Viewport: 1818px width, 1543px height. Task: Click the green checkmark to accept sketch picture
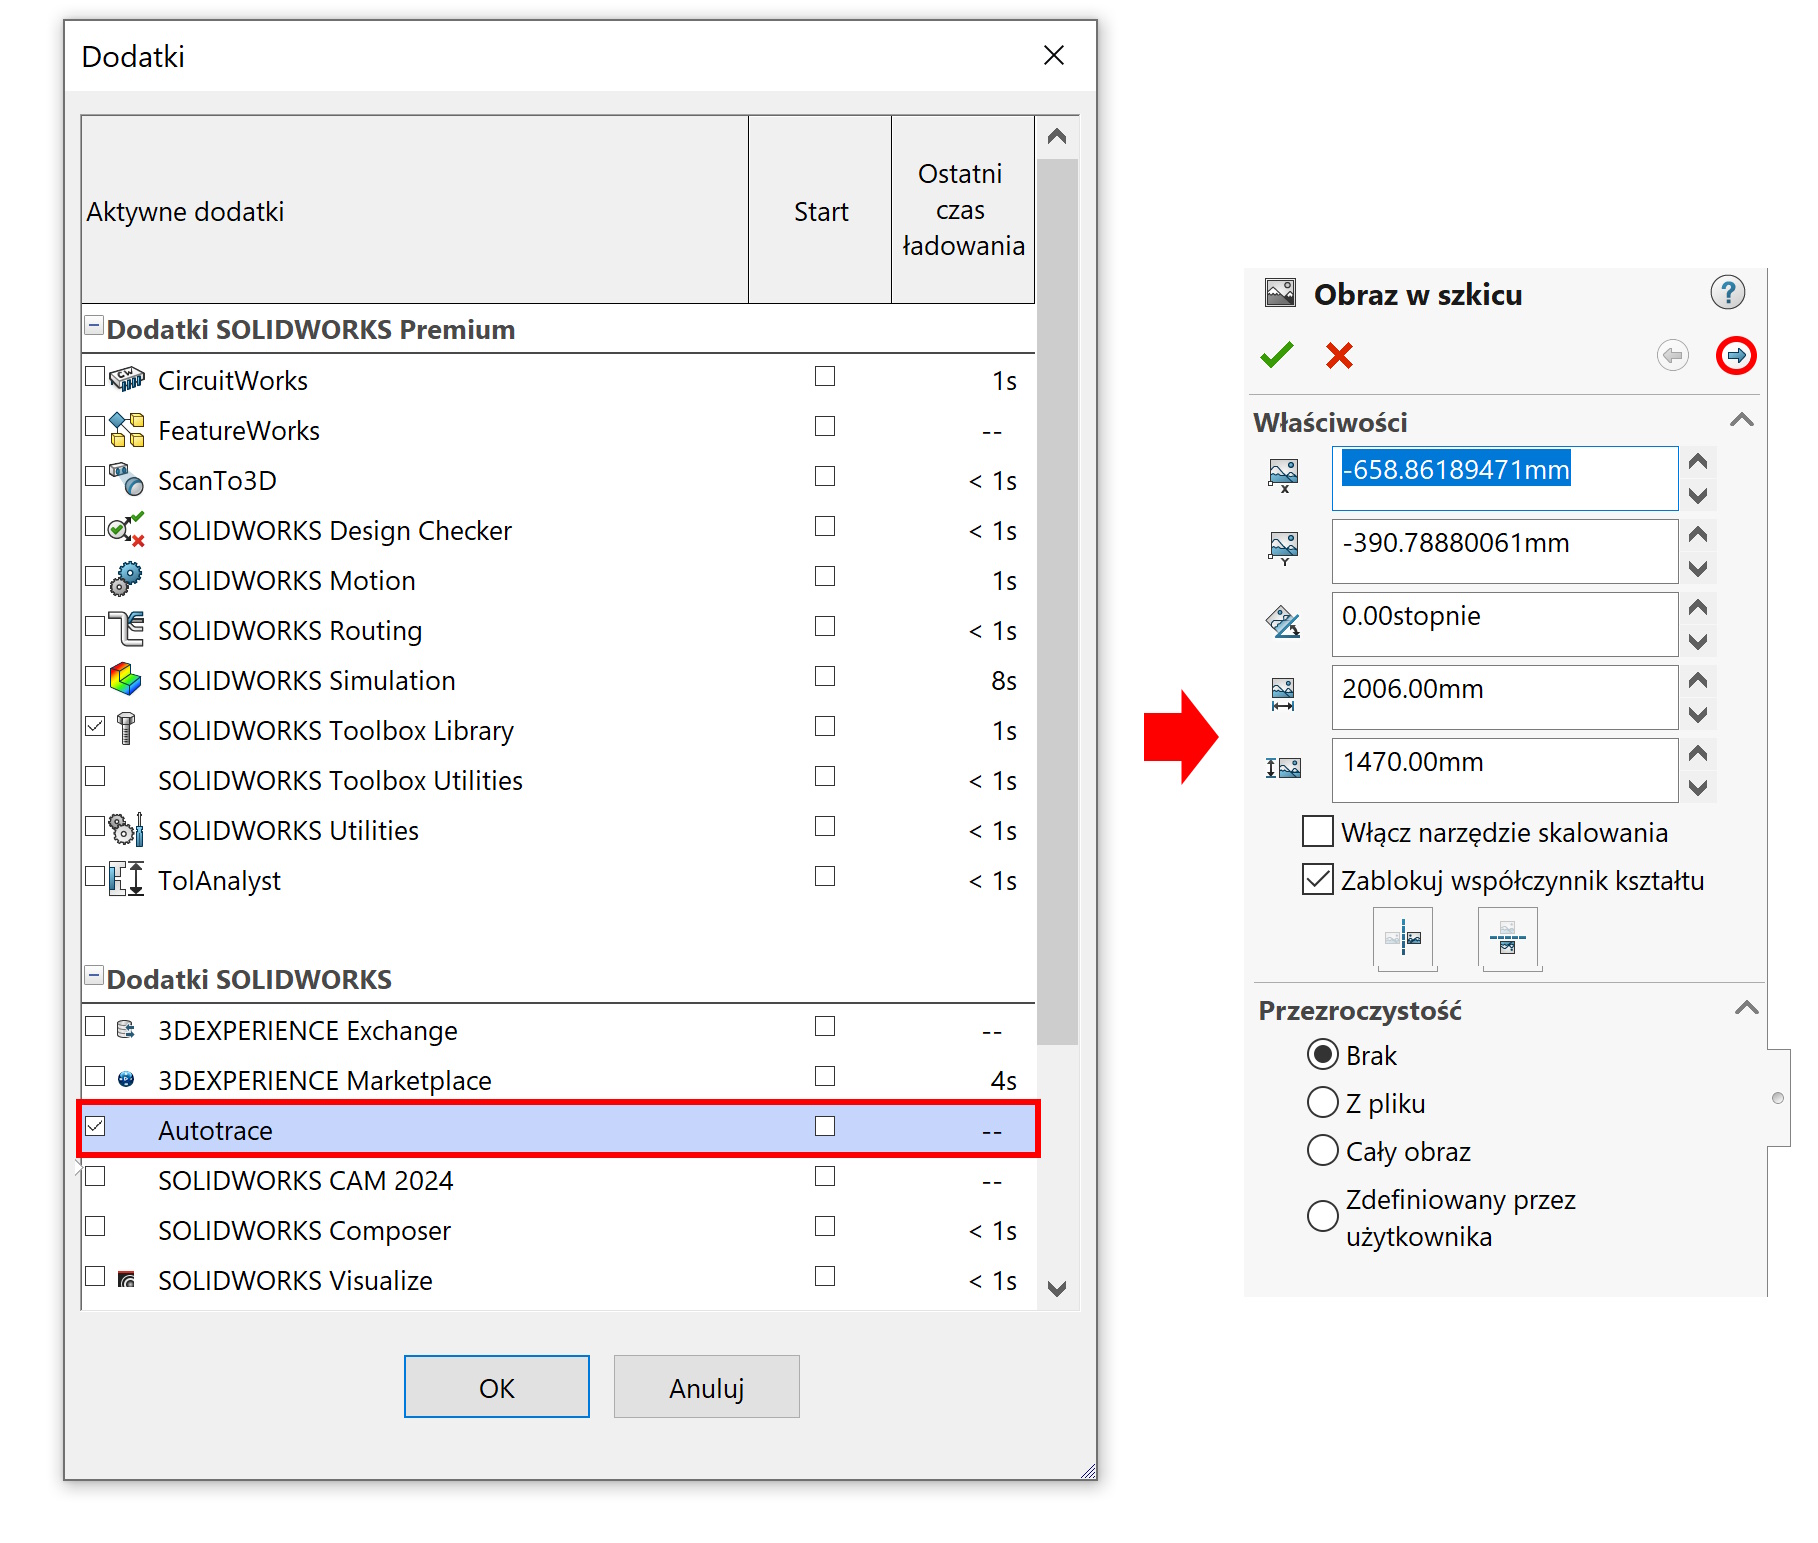(1277, 355)
